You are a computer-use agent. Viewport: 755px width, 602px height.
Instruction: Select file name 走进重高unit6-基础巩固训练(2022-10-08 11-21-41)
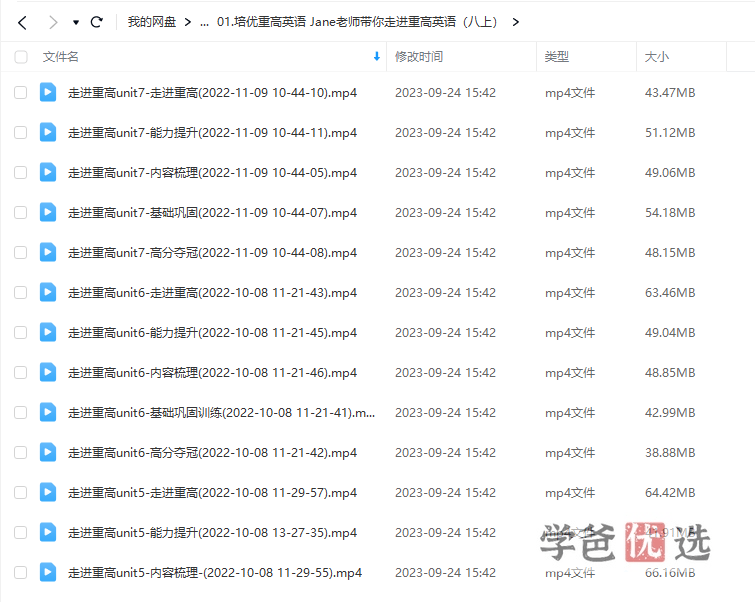pos(221,412)
